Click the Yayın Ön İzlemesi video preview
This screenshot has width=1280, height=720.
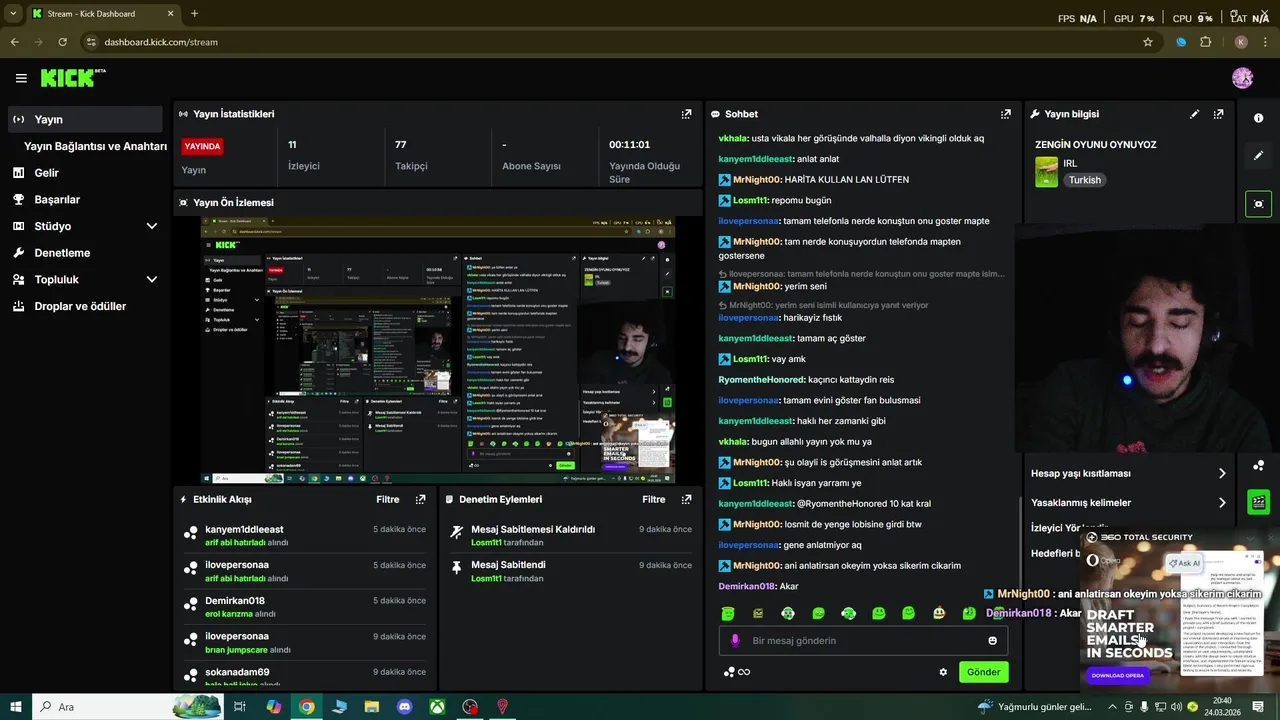coord(438,350)
